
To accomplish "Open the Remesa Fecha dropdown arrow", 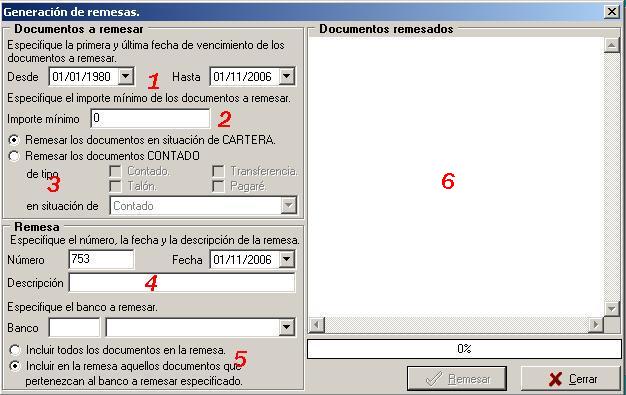I will tap(287, 259).
